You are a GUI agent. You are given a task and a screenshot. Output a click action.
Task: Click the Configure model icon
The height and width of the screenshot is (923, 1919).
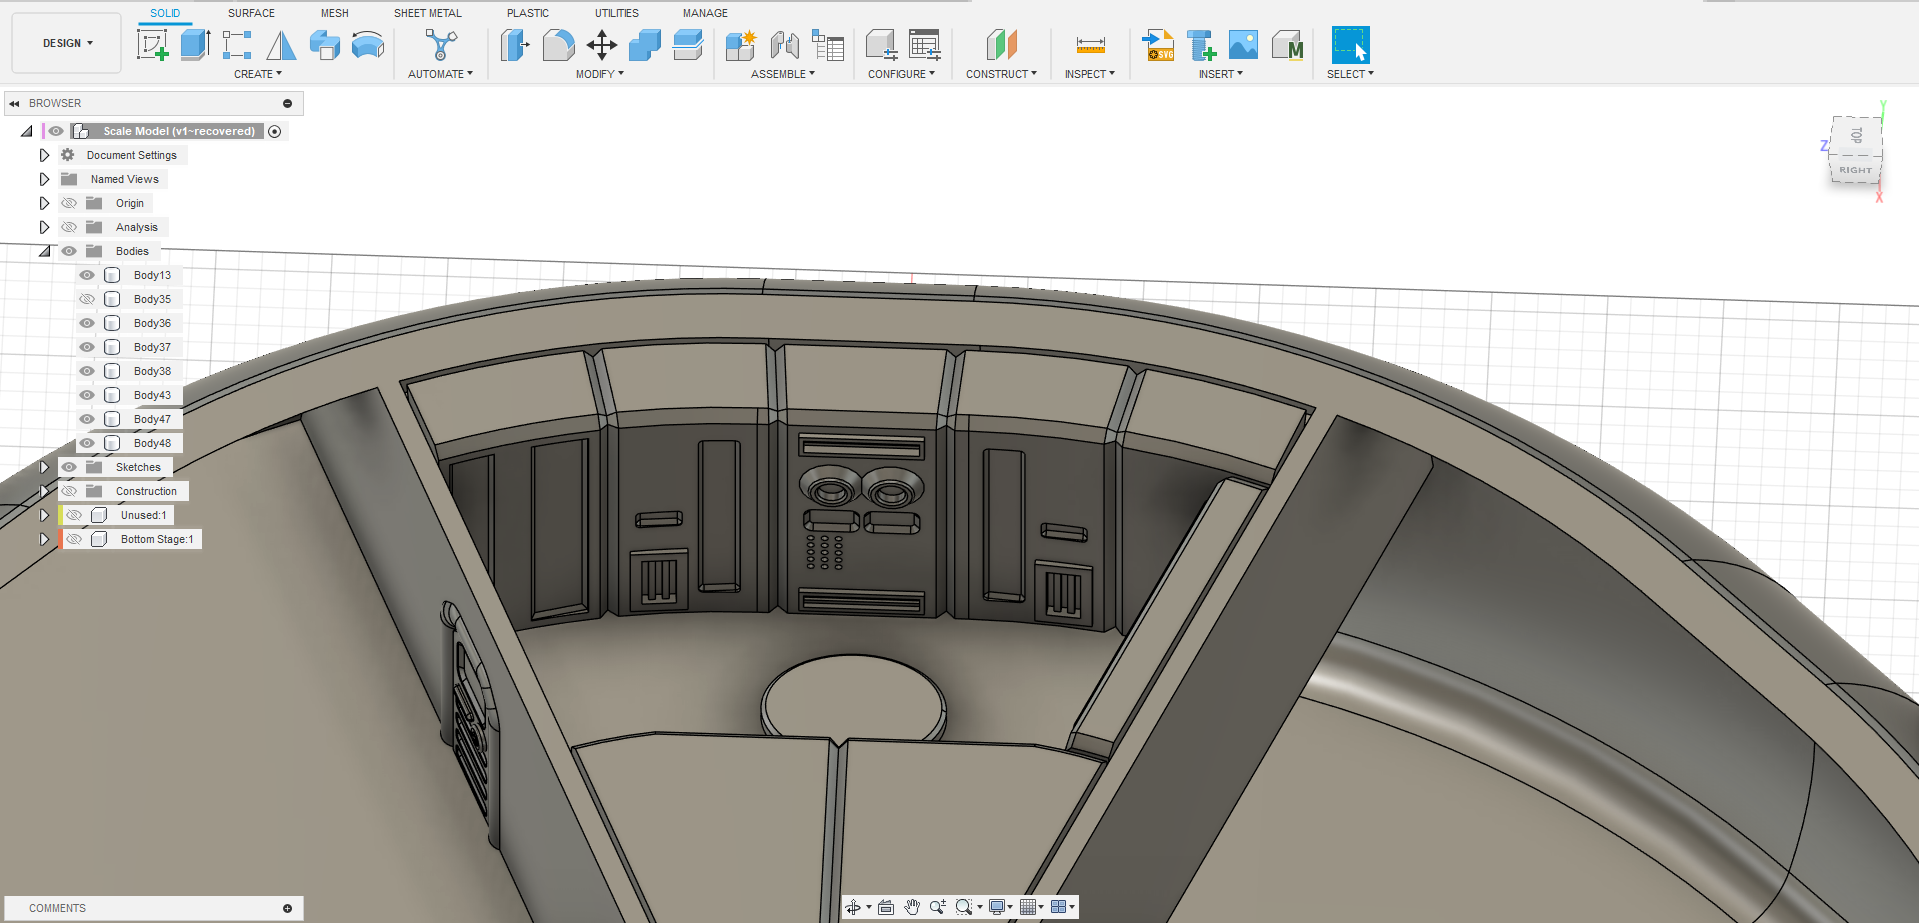(x=881, y=45)
